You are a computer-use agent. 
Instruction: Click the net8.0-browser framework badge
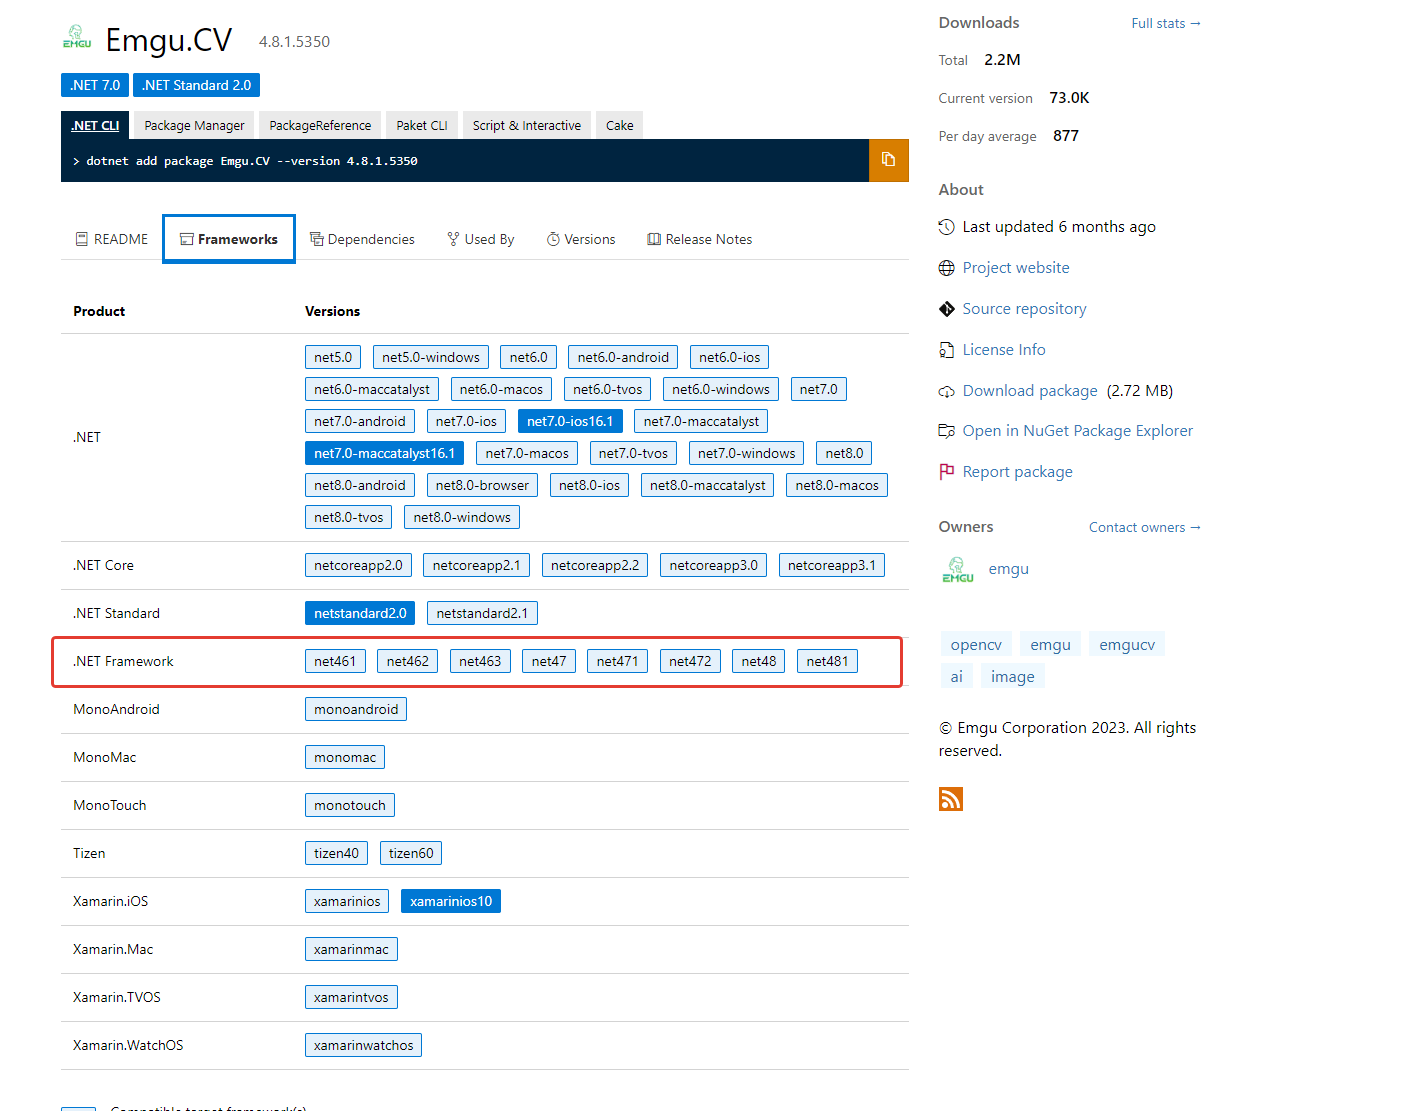click(482, 485)
